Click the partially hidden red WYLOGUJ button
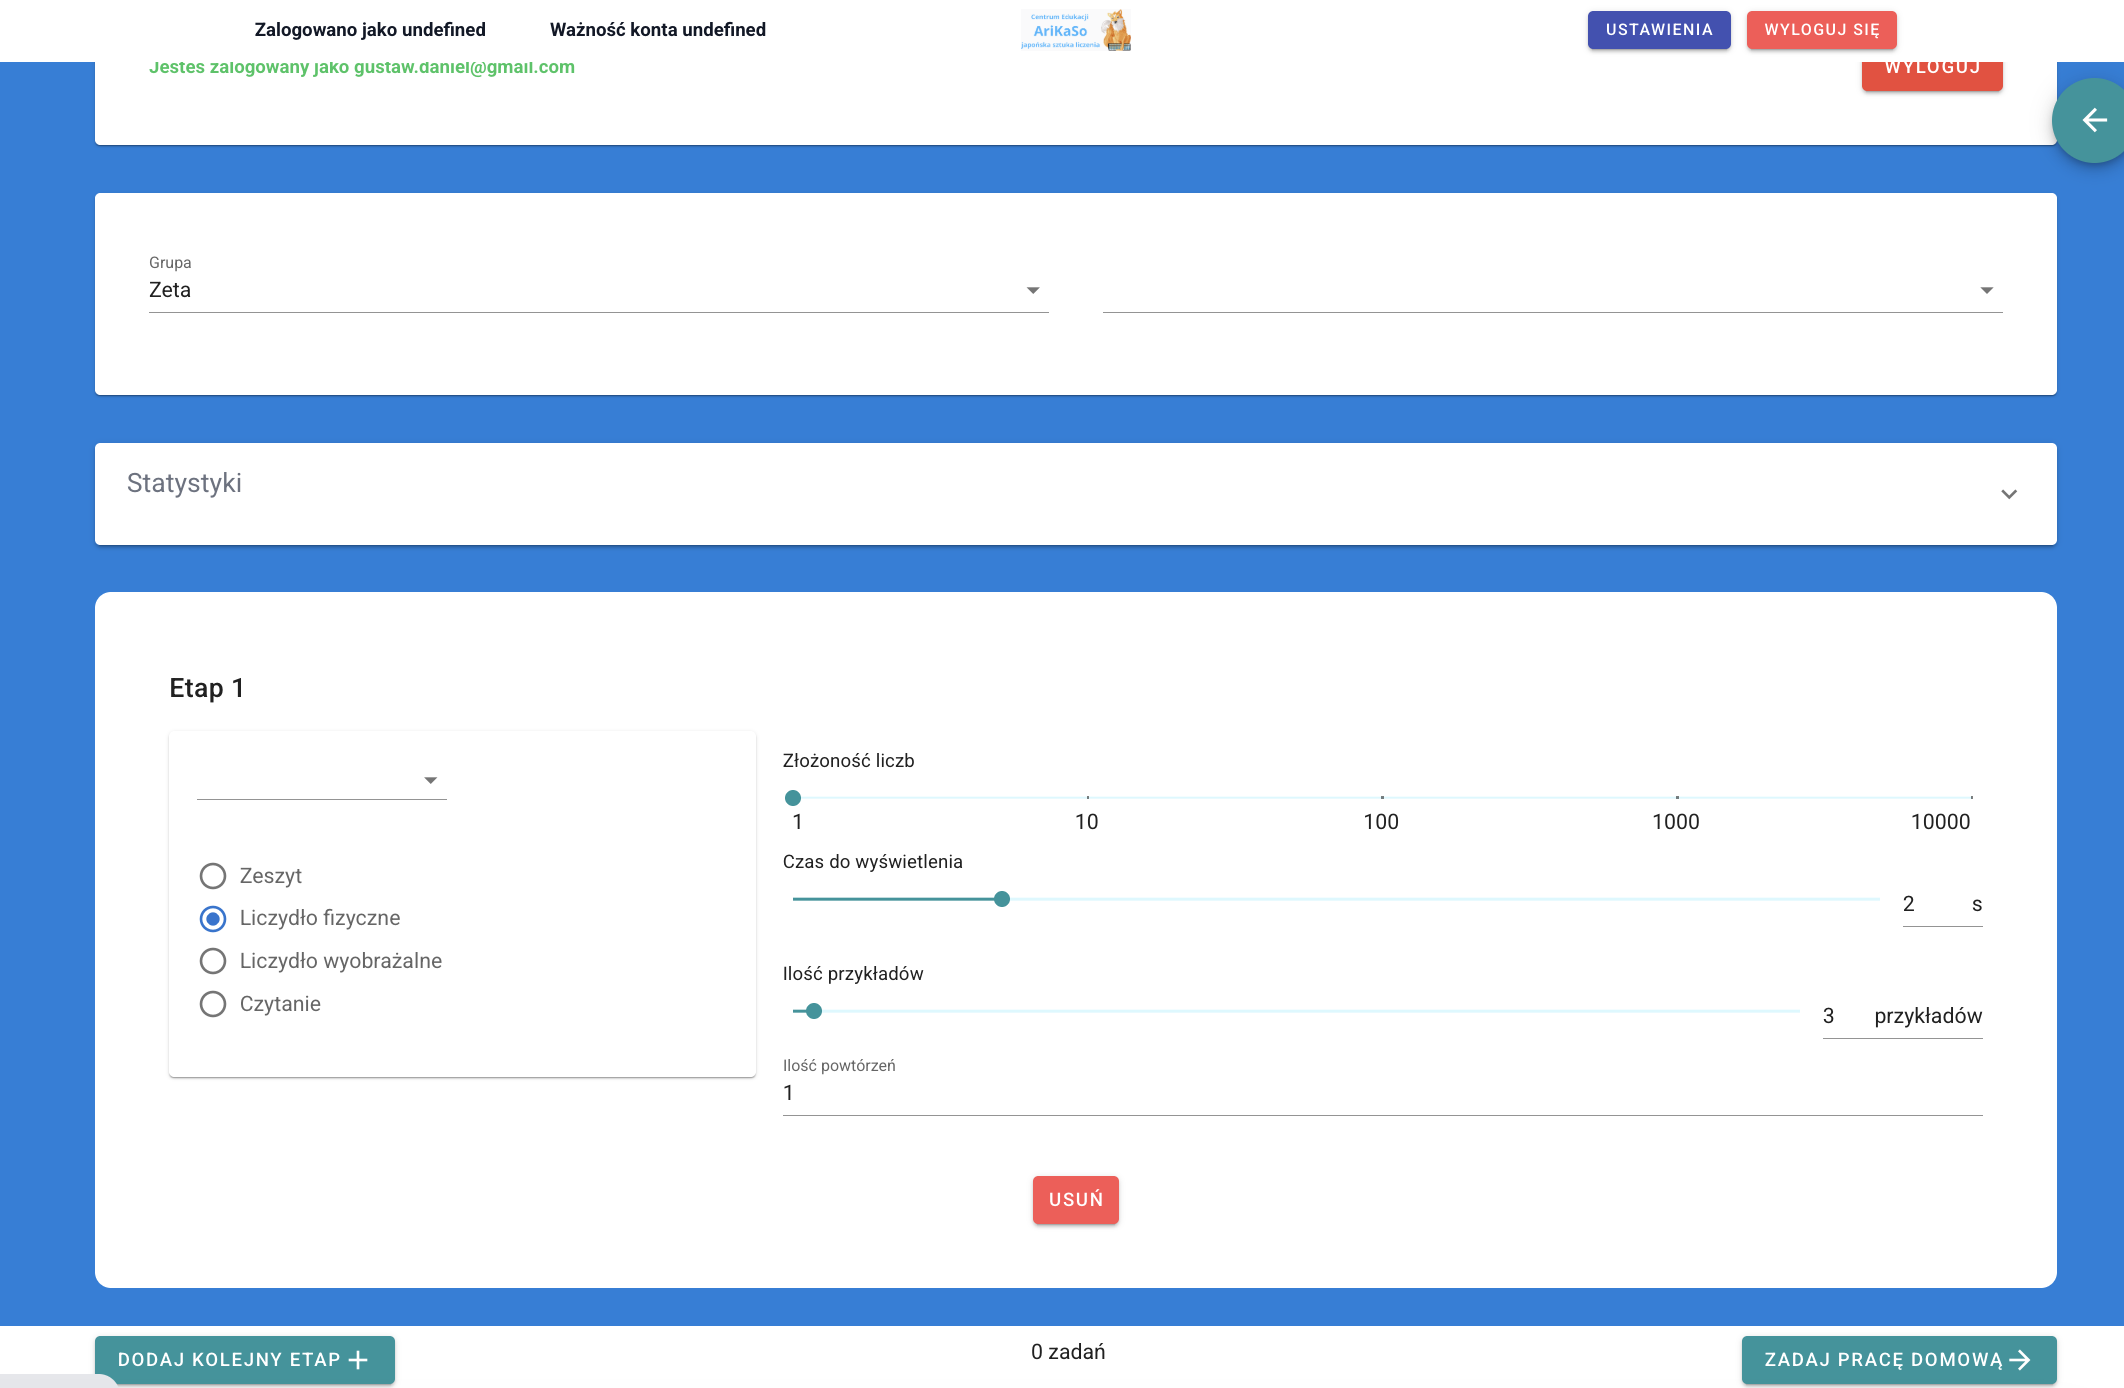The image size is (2124, 1388). coord(1932,75)
